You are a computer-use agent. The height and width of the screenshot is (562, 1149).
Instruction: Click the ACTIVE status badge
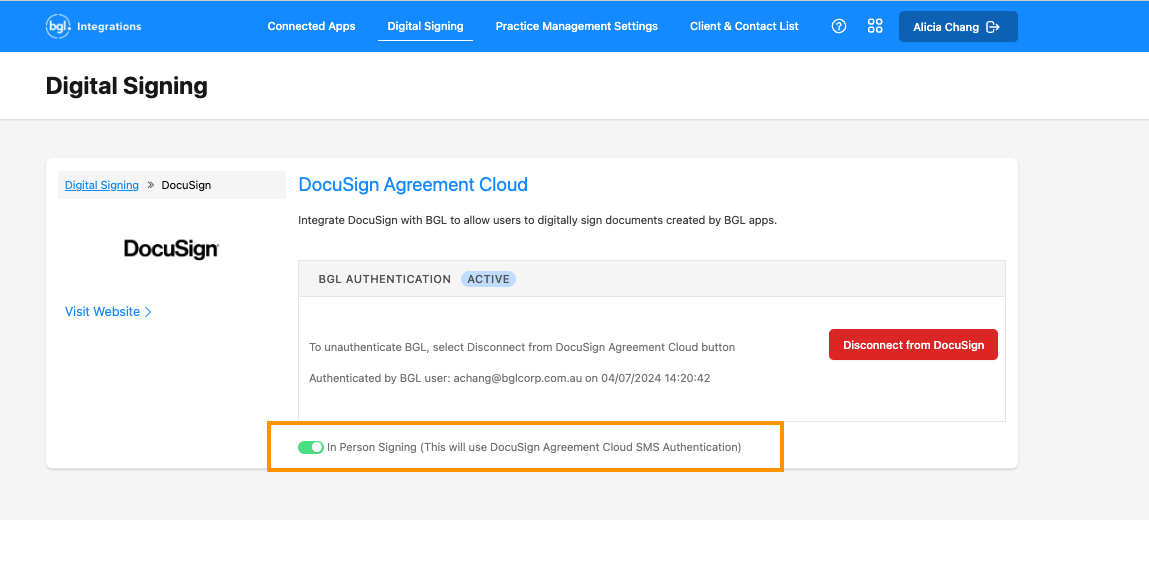tap(488, 279)
